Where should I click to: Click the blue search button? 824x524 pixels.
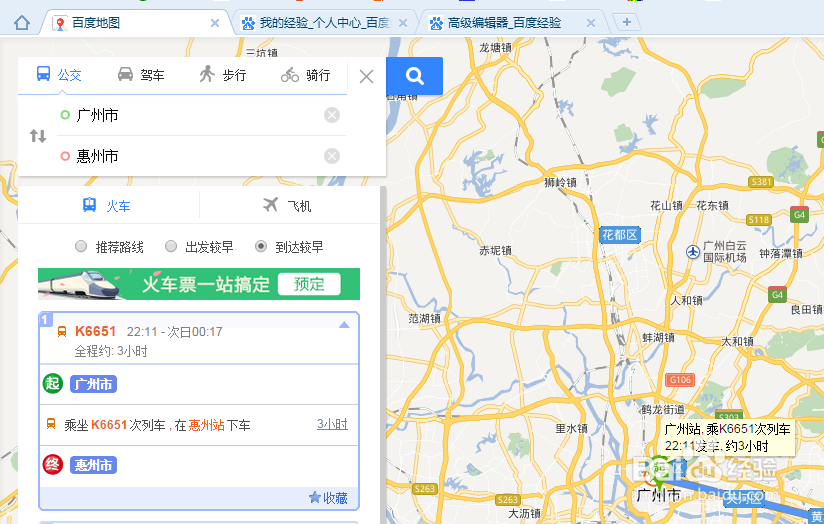[415, 76]
